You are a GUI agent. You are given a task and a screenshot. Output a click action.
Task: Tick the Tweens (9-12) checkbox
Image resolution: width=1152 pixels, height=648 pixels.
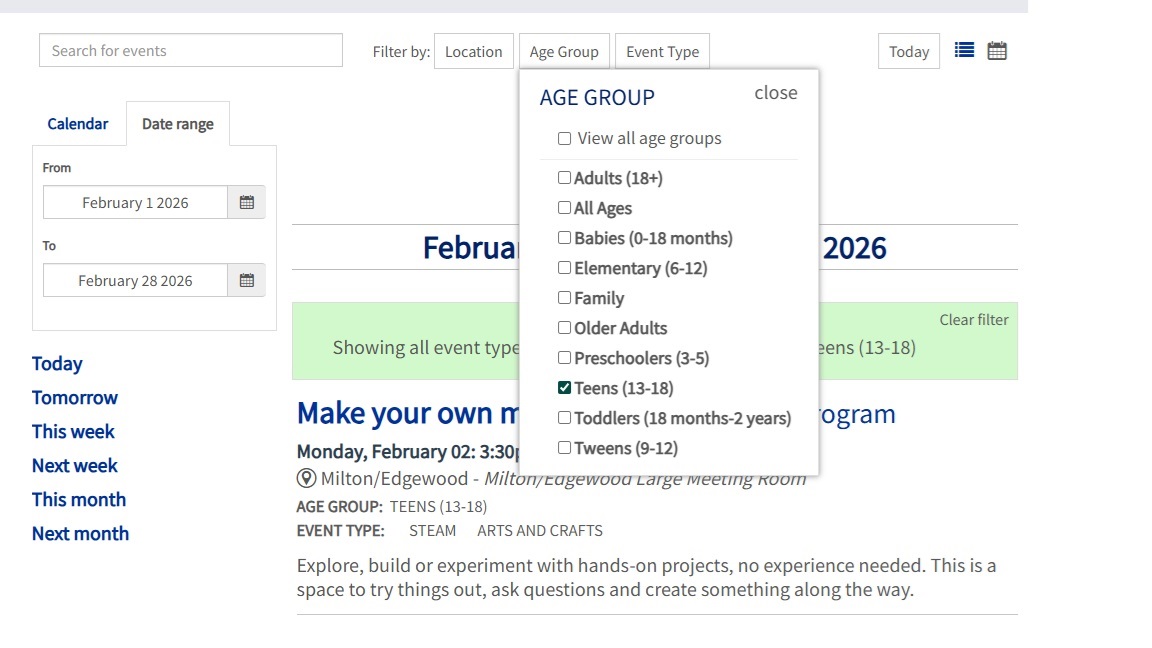click(565, 448)
